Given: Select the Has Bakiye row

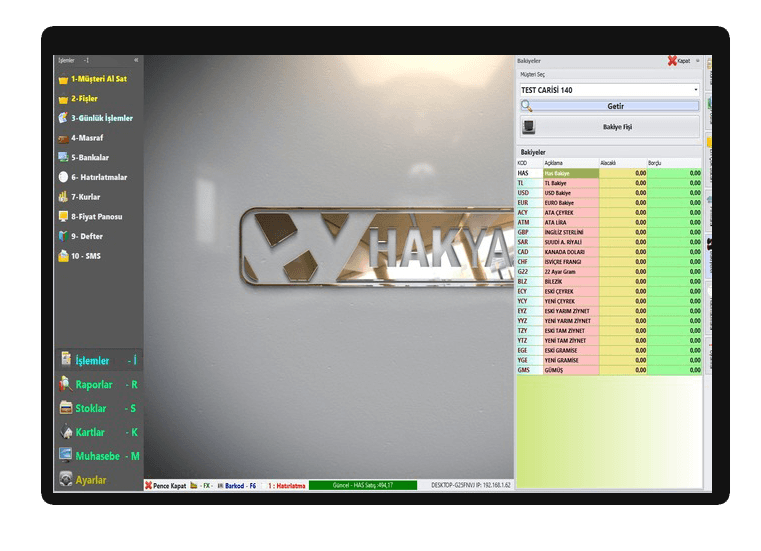Looking at the screenshot, I should coord(609,173).
